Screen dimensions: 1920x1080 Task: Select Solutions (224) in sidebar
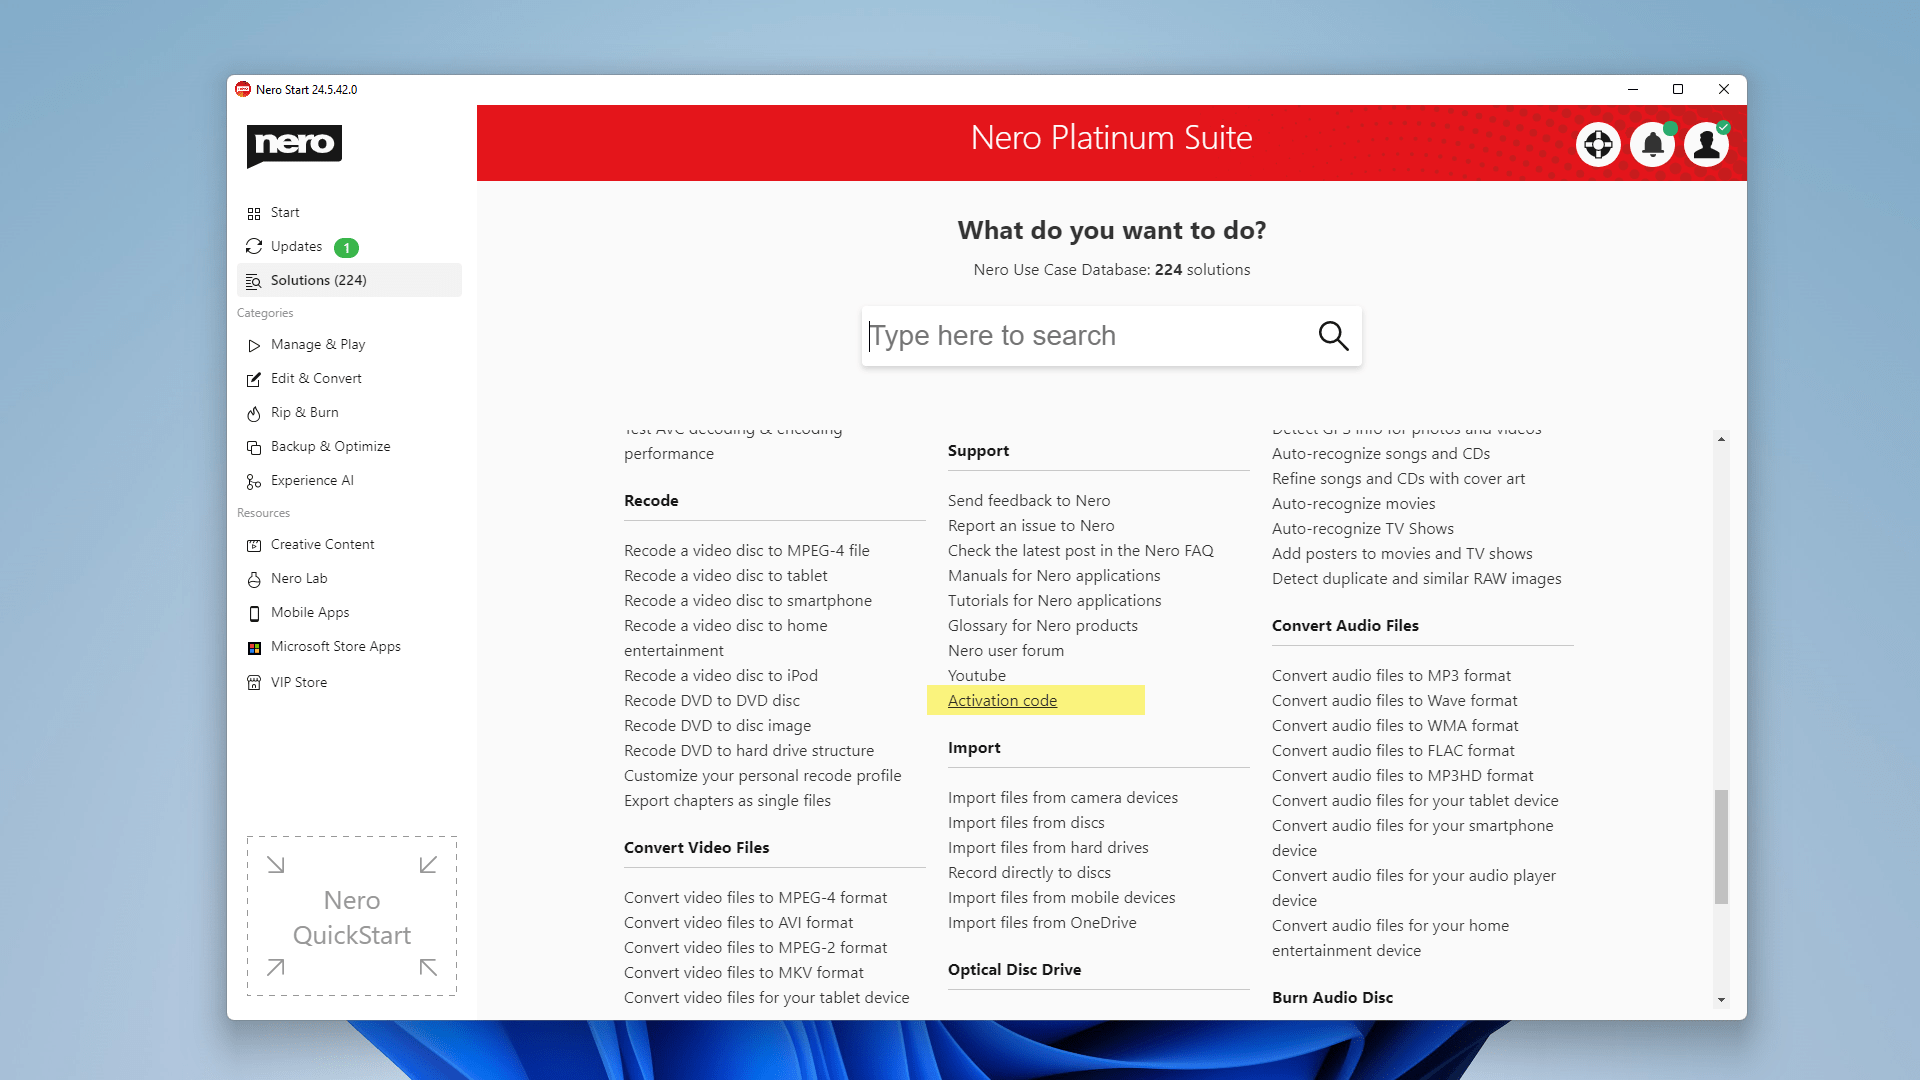(349, 280)
